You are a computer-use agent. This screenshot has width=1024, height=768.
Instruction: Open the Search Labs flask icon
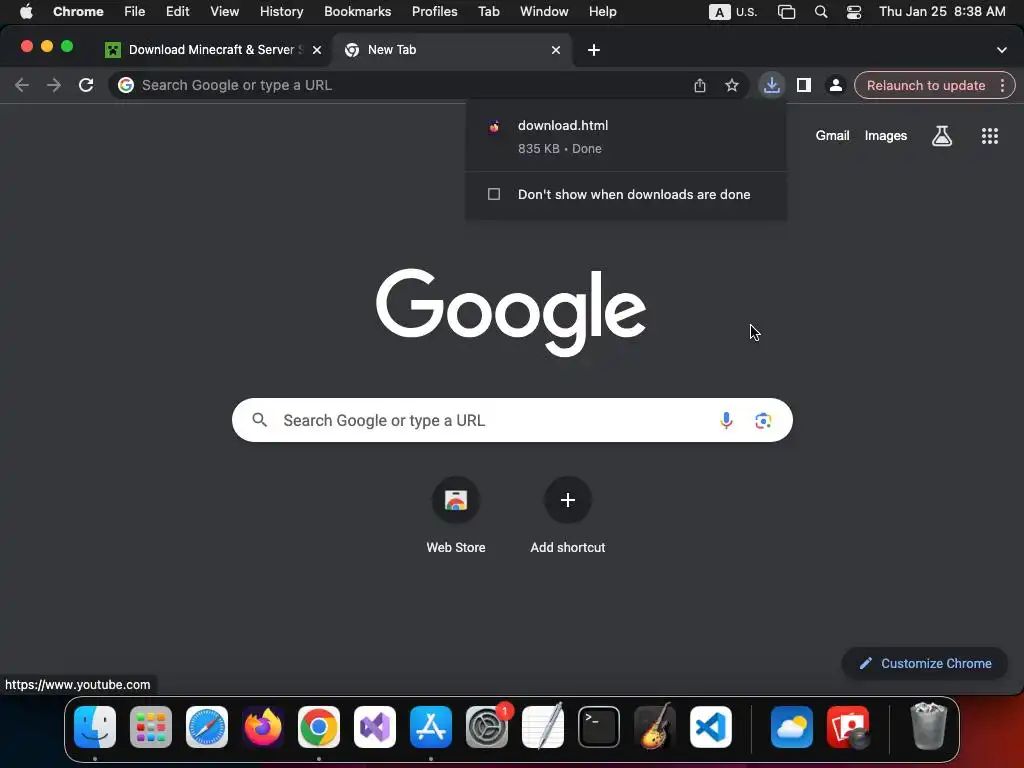[x=941, y=136]
